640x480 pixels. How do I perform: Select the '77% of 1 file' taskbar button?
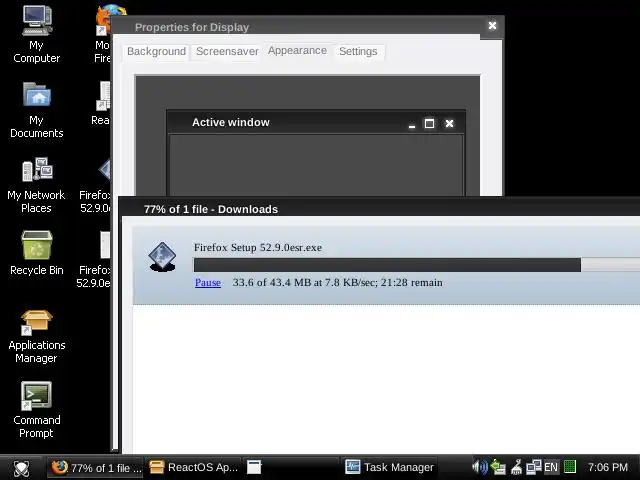(96, 468)
